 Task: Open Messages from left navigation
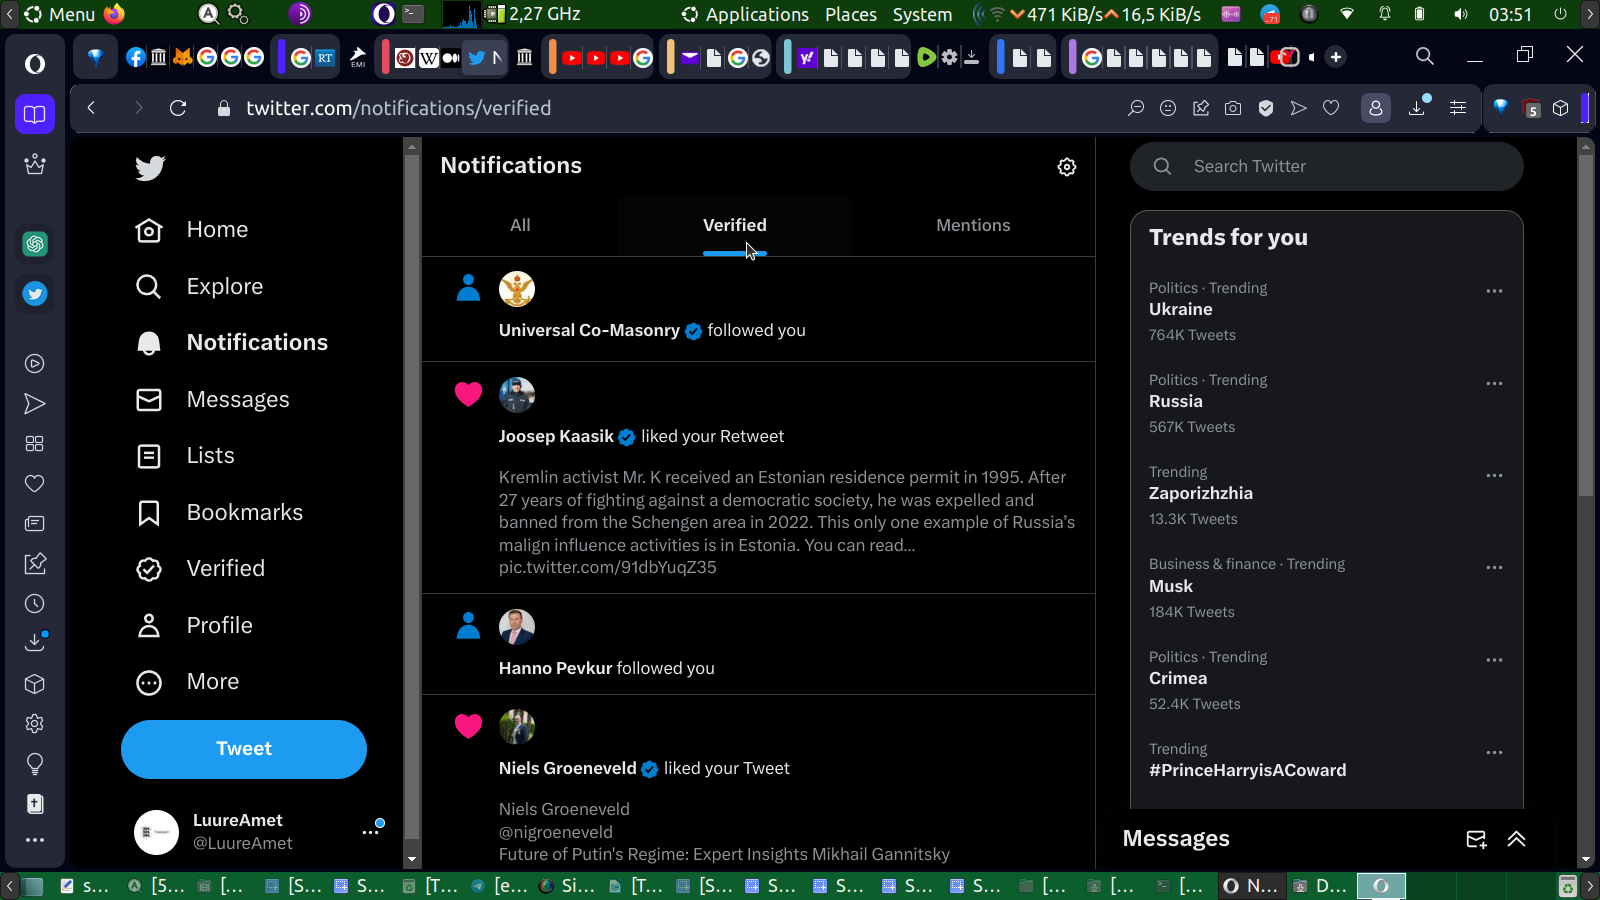coord(212,400)
